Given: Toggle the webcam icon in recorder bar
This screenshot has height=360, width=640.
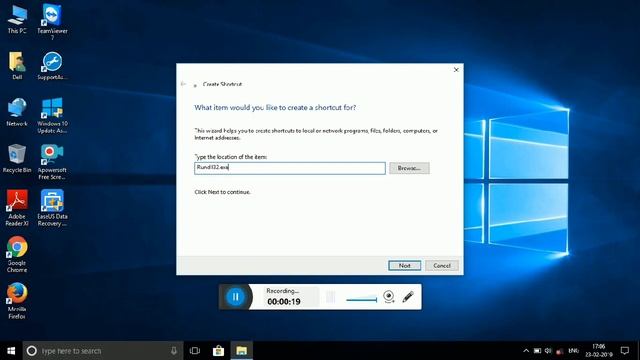Looking at the screenshot, I should click(x=389, y=297).
